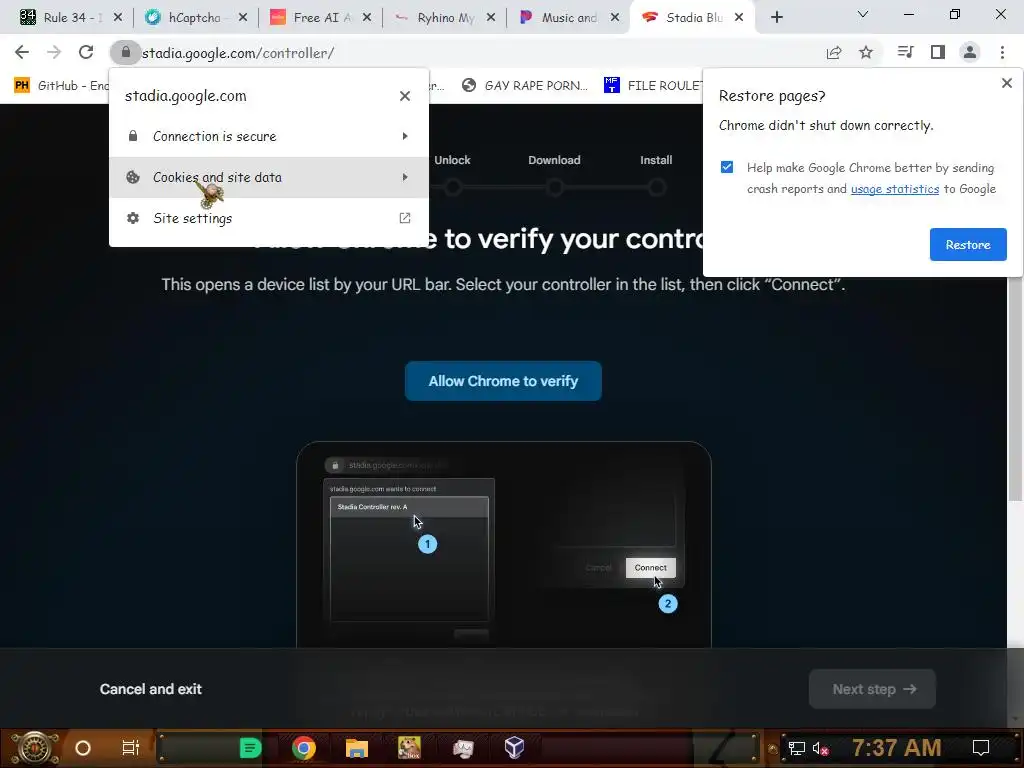Open the green notes app in the taskbar

[x=250, y=748]
